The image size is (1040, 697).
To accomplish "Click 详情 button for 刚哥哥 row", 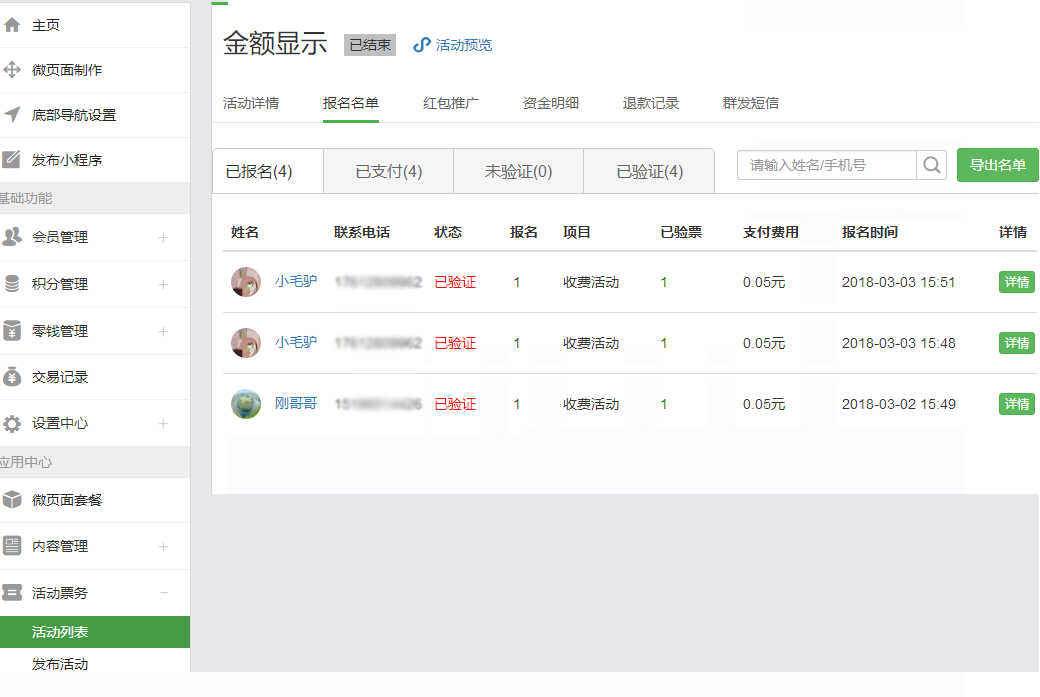I will pyautogui.click(x=1016, y=404).
